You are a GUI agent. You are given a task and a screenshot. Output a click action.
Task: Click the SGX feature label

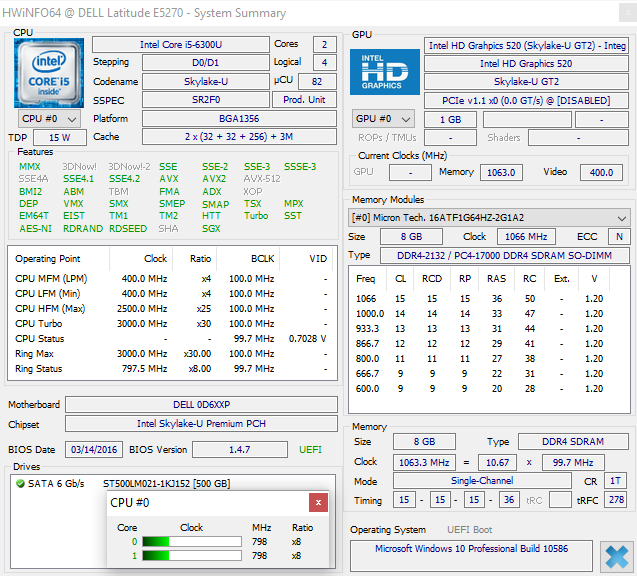211,229
